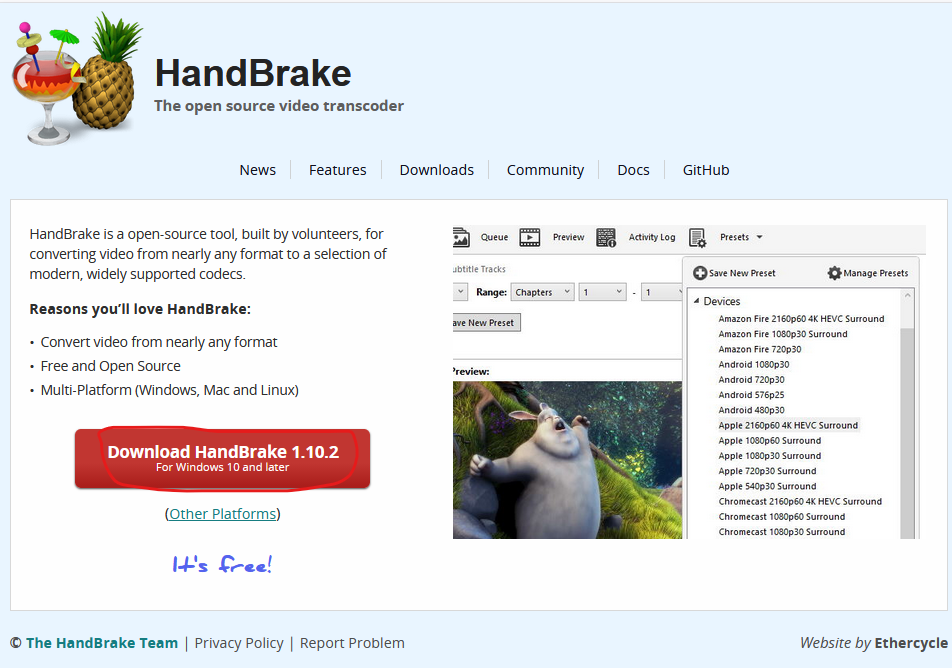Visit the Ethercycle website link
The height and width of the screenshot is (668, 952).
(x=911, y=643)
